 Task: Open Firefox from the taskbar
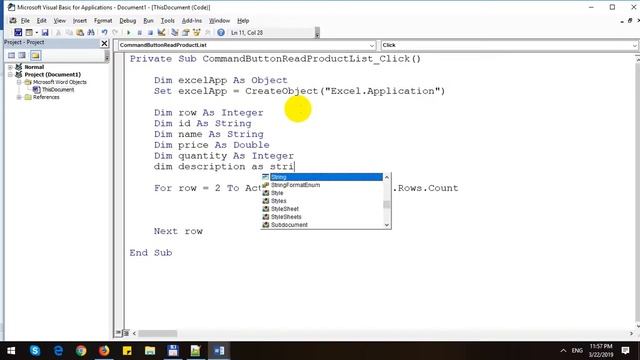[104, 351]
